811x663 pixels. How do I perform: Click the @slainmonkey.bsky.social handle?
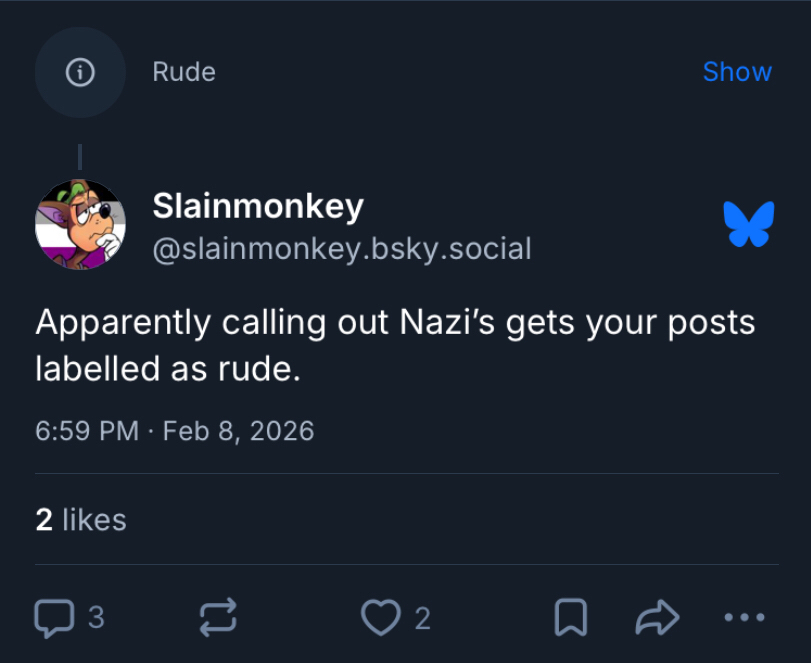click(341, 248)
